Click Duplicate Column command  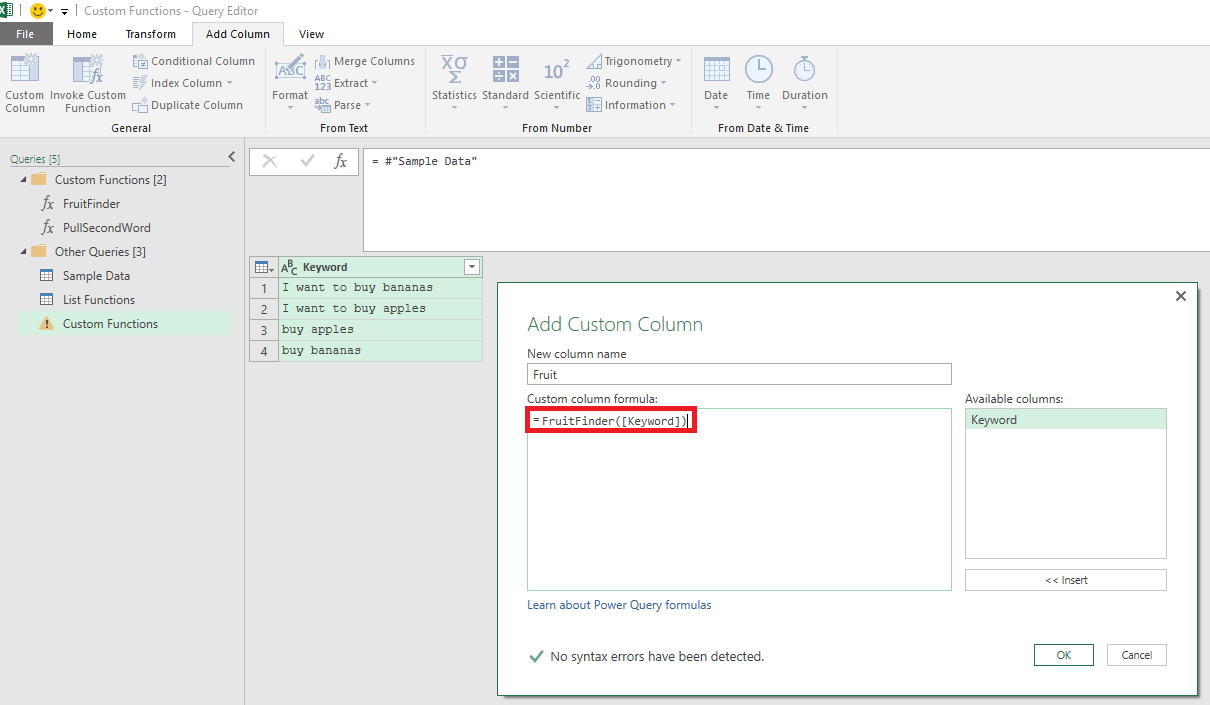tap(188, 105)
